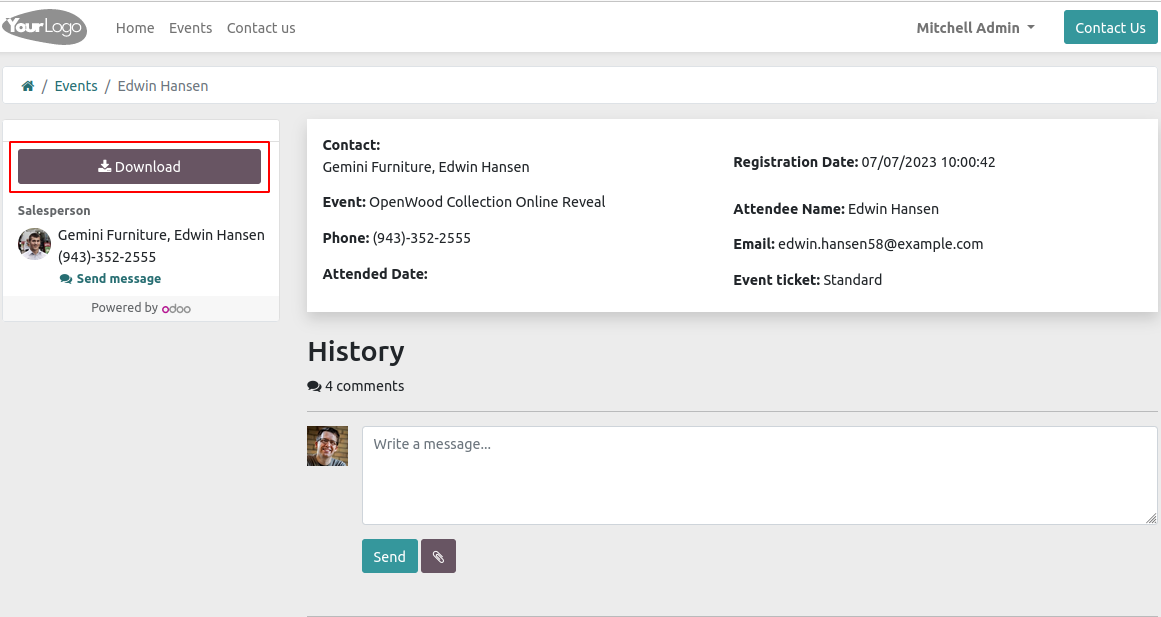Click the Download button
The image size is (1161, 617).
coord(139,167)
